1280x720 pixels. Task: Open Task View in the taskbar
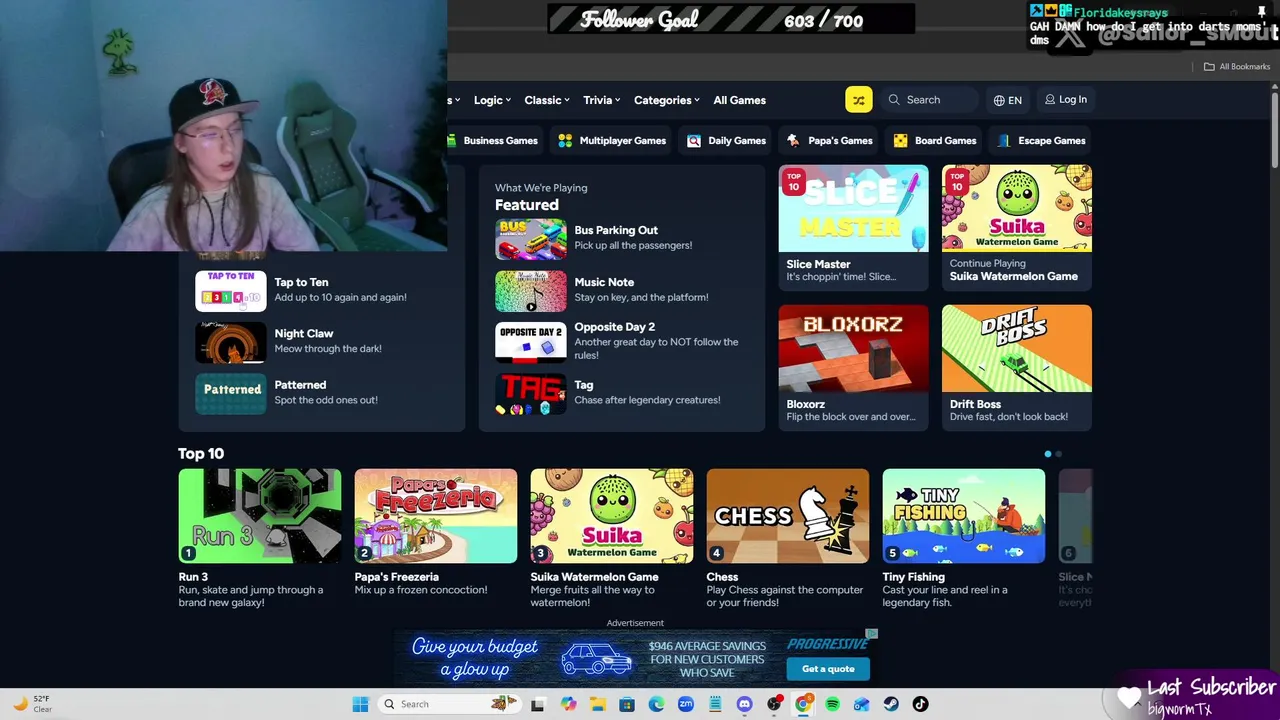pos(537,704)
